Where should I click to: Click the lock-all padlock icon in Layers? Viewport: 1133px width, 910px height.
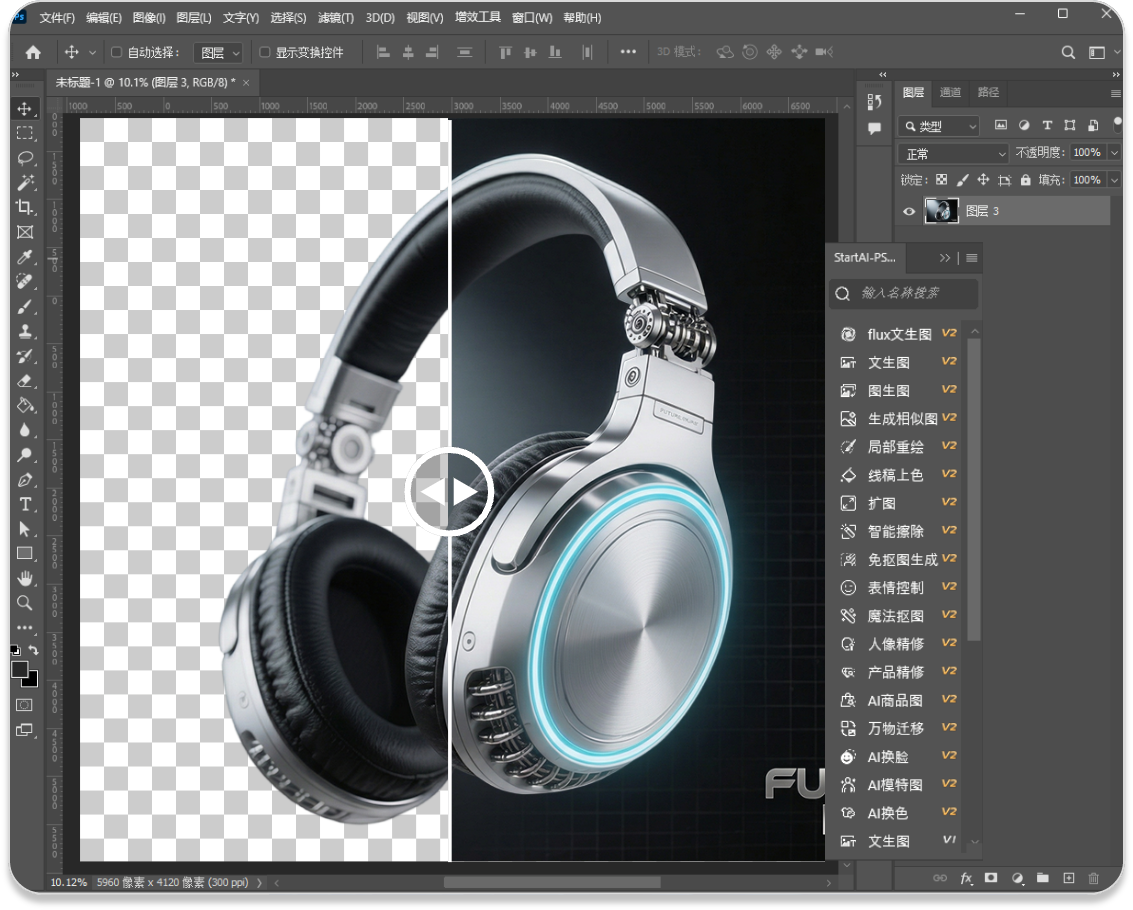(x=1026, y=180)
